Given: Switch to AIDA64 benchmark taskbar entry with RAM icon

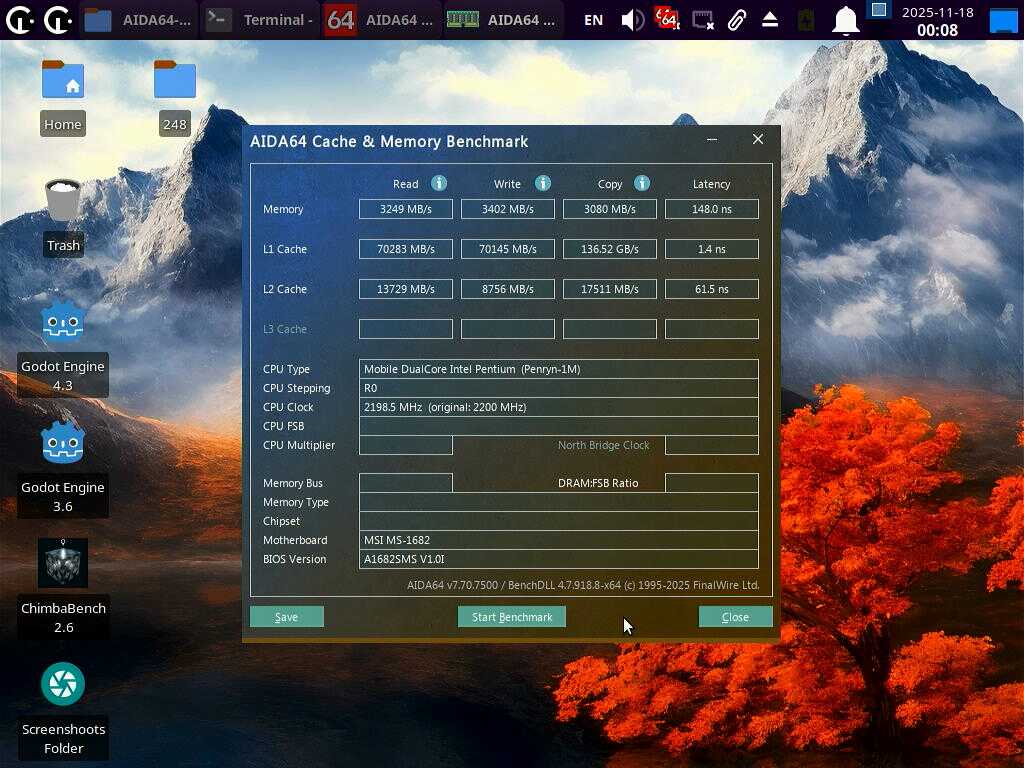Looking at the screenshot, I should 503,20.
